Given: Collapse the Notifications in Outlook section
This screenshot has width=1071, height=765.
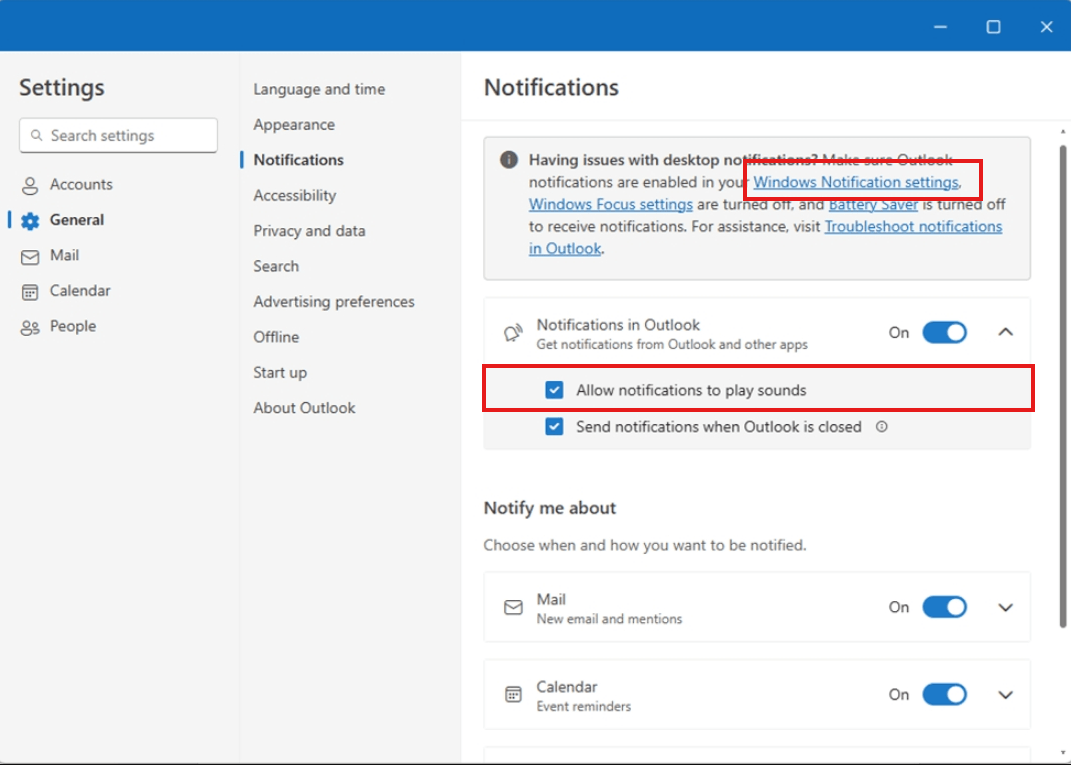Looking at the screenshot, I should point(1005,332).
